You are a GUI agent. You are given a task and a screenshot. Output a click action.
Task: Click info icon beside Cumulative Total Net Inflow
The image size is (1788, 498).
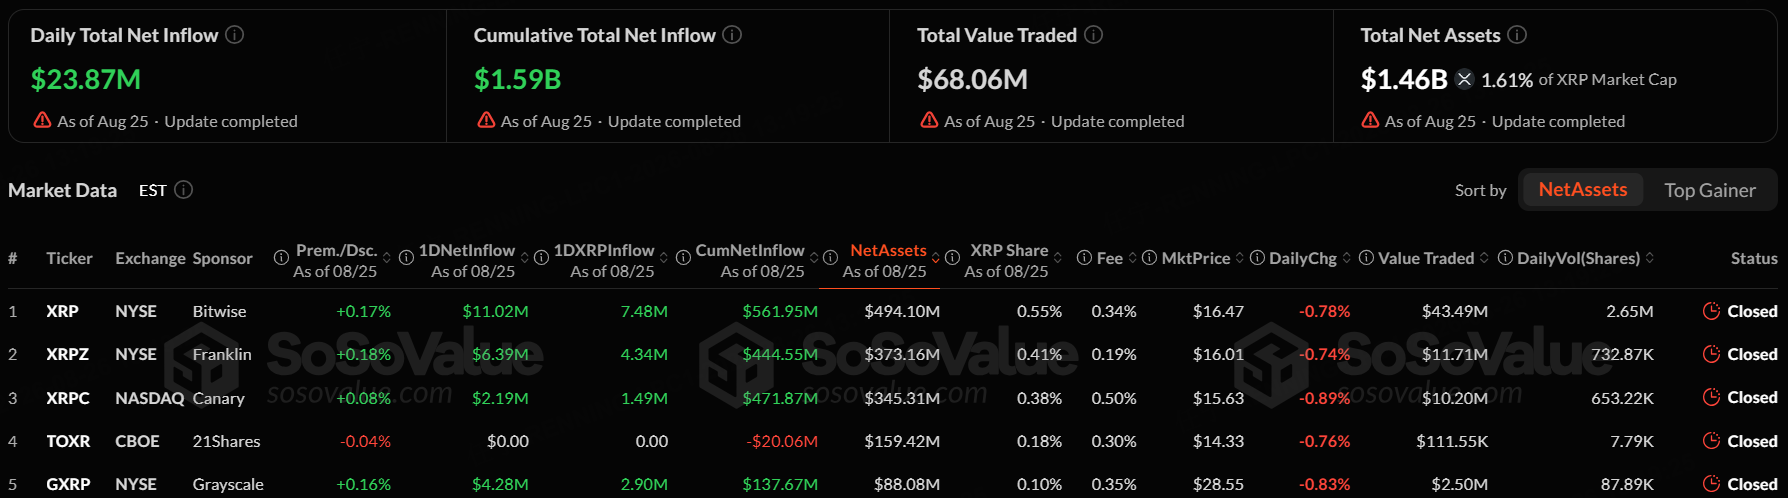(x=732, y=35)
